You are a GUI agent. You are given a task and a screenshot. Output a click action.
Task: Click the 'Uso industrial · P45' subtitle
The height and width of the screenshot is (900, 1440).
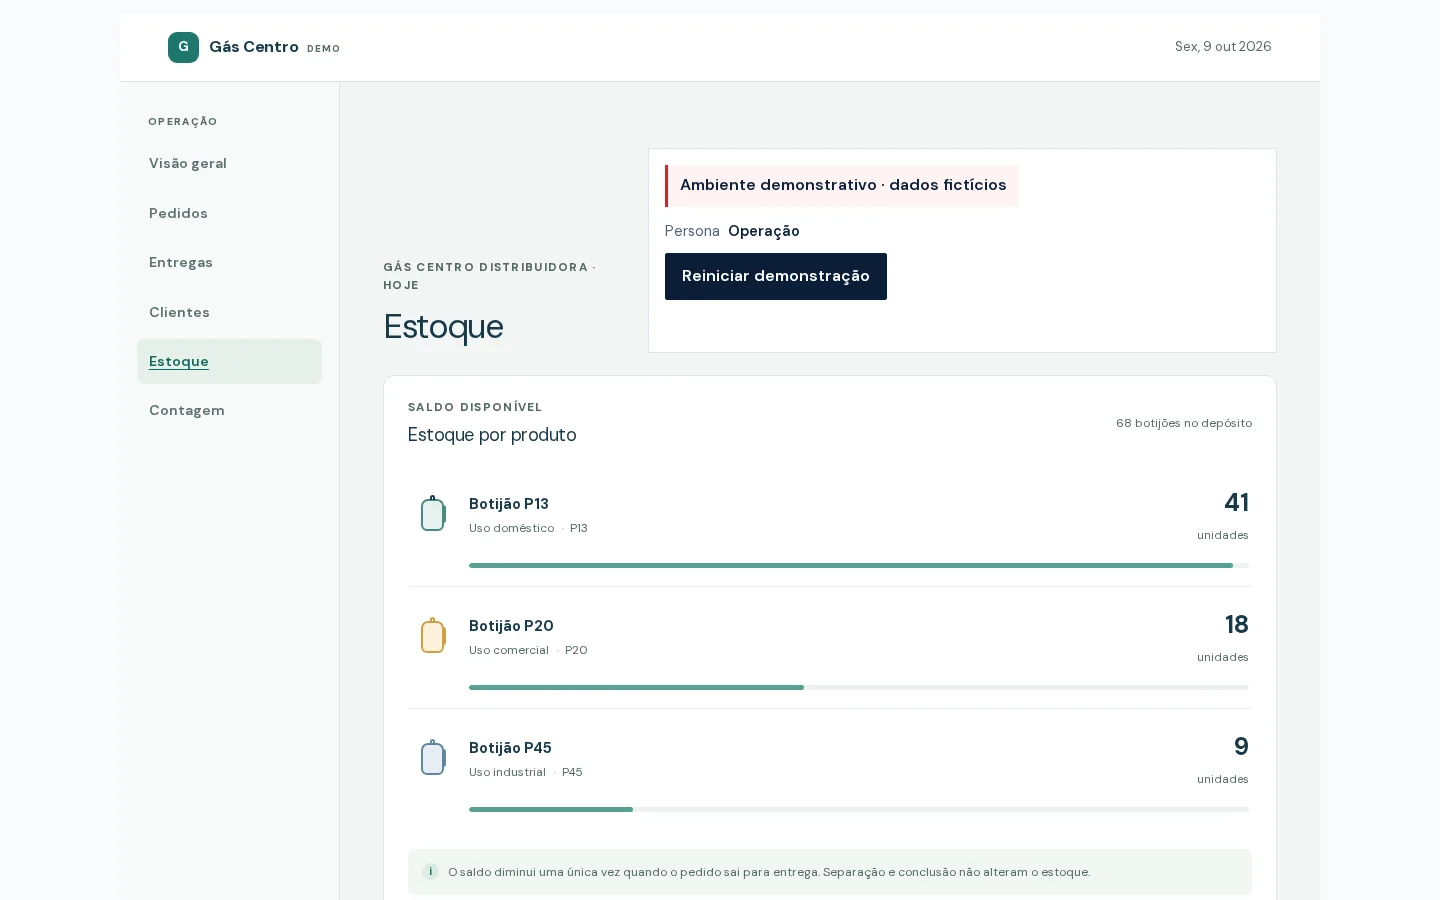coord(526,772)
